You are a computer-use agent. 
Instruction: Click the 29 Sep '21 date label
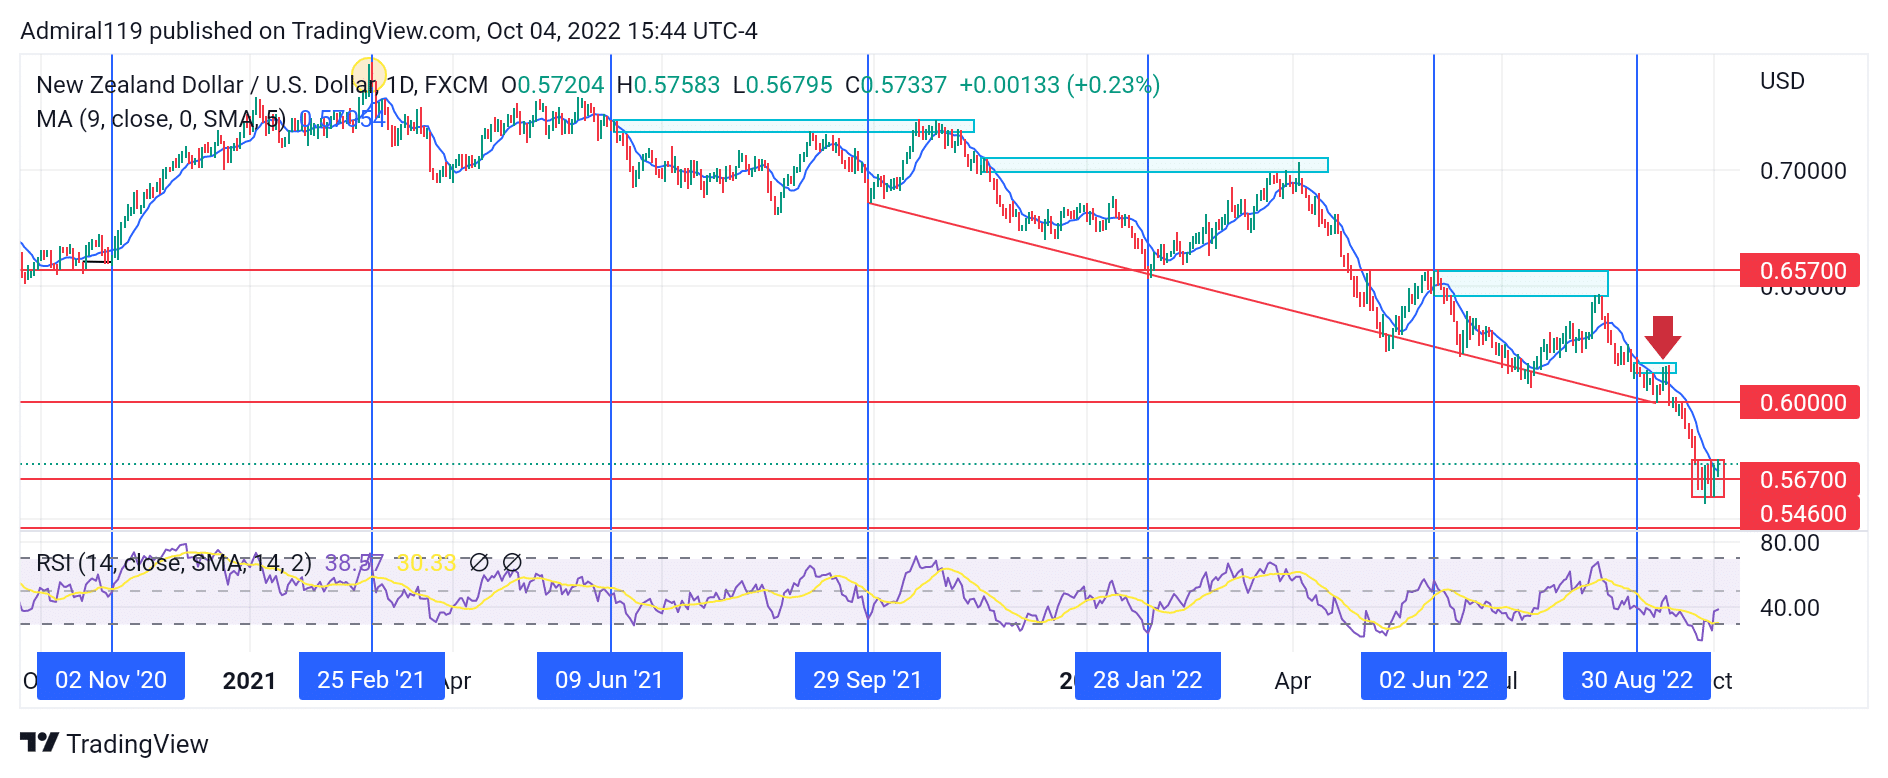tap(867, 676)
